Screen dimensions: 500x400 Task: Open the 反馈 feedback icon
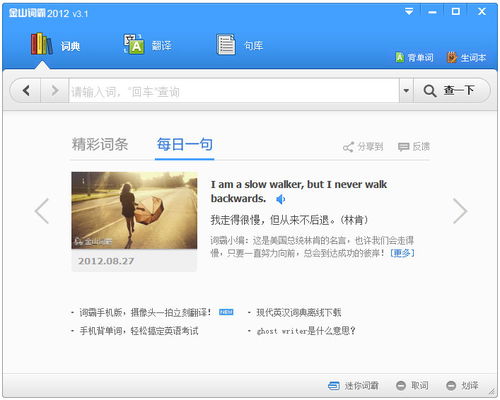point(403,147)
